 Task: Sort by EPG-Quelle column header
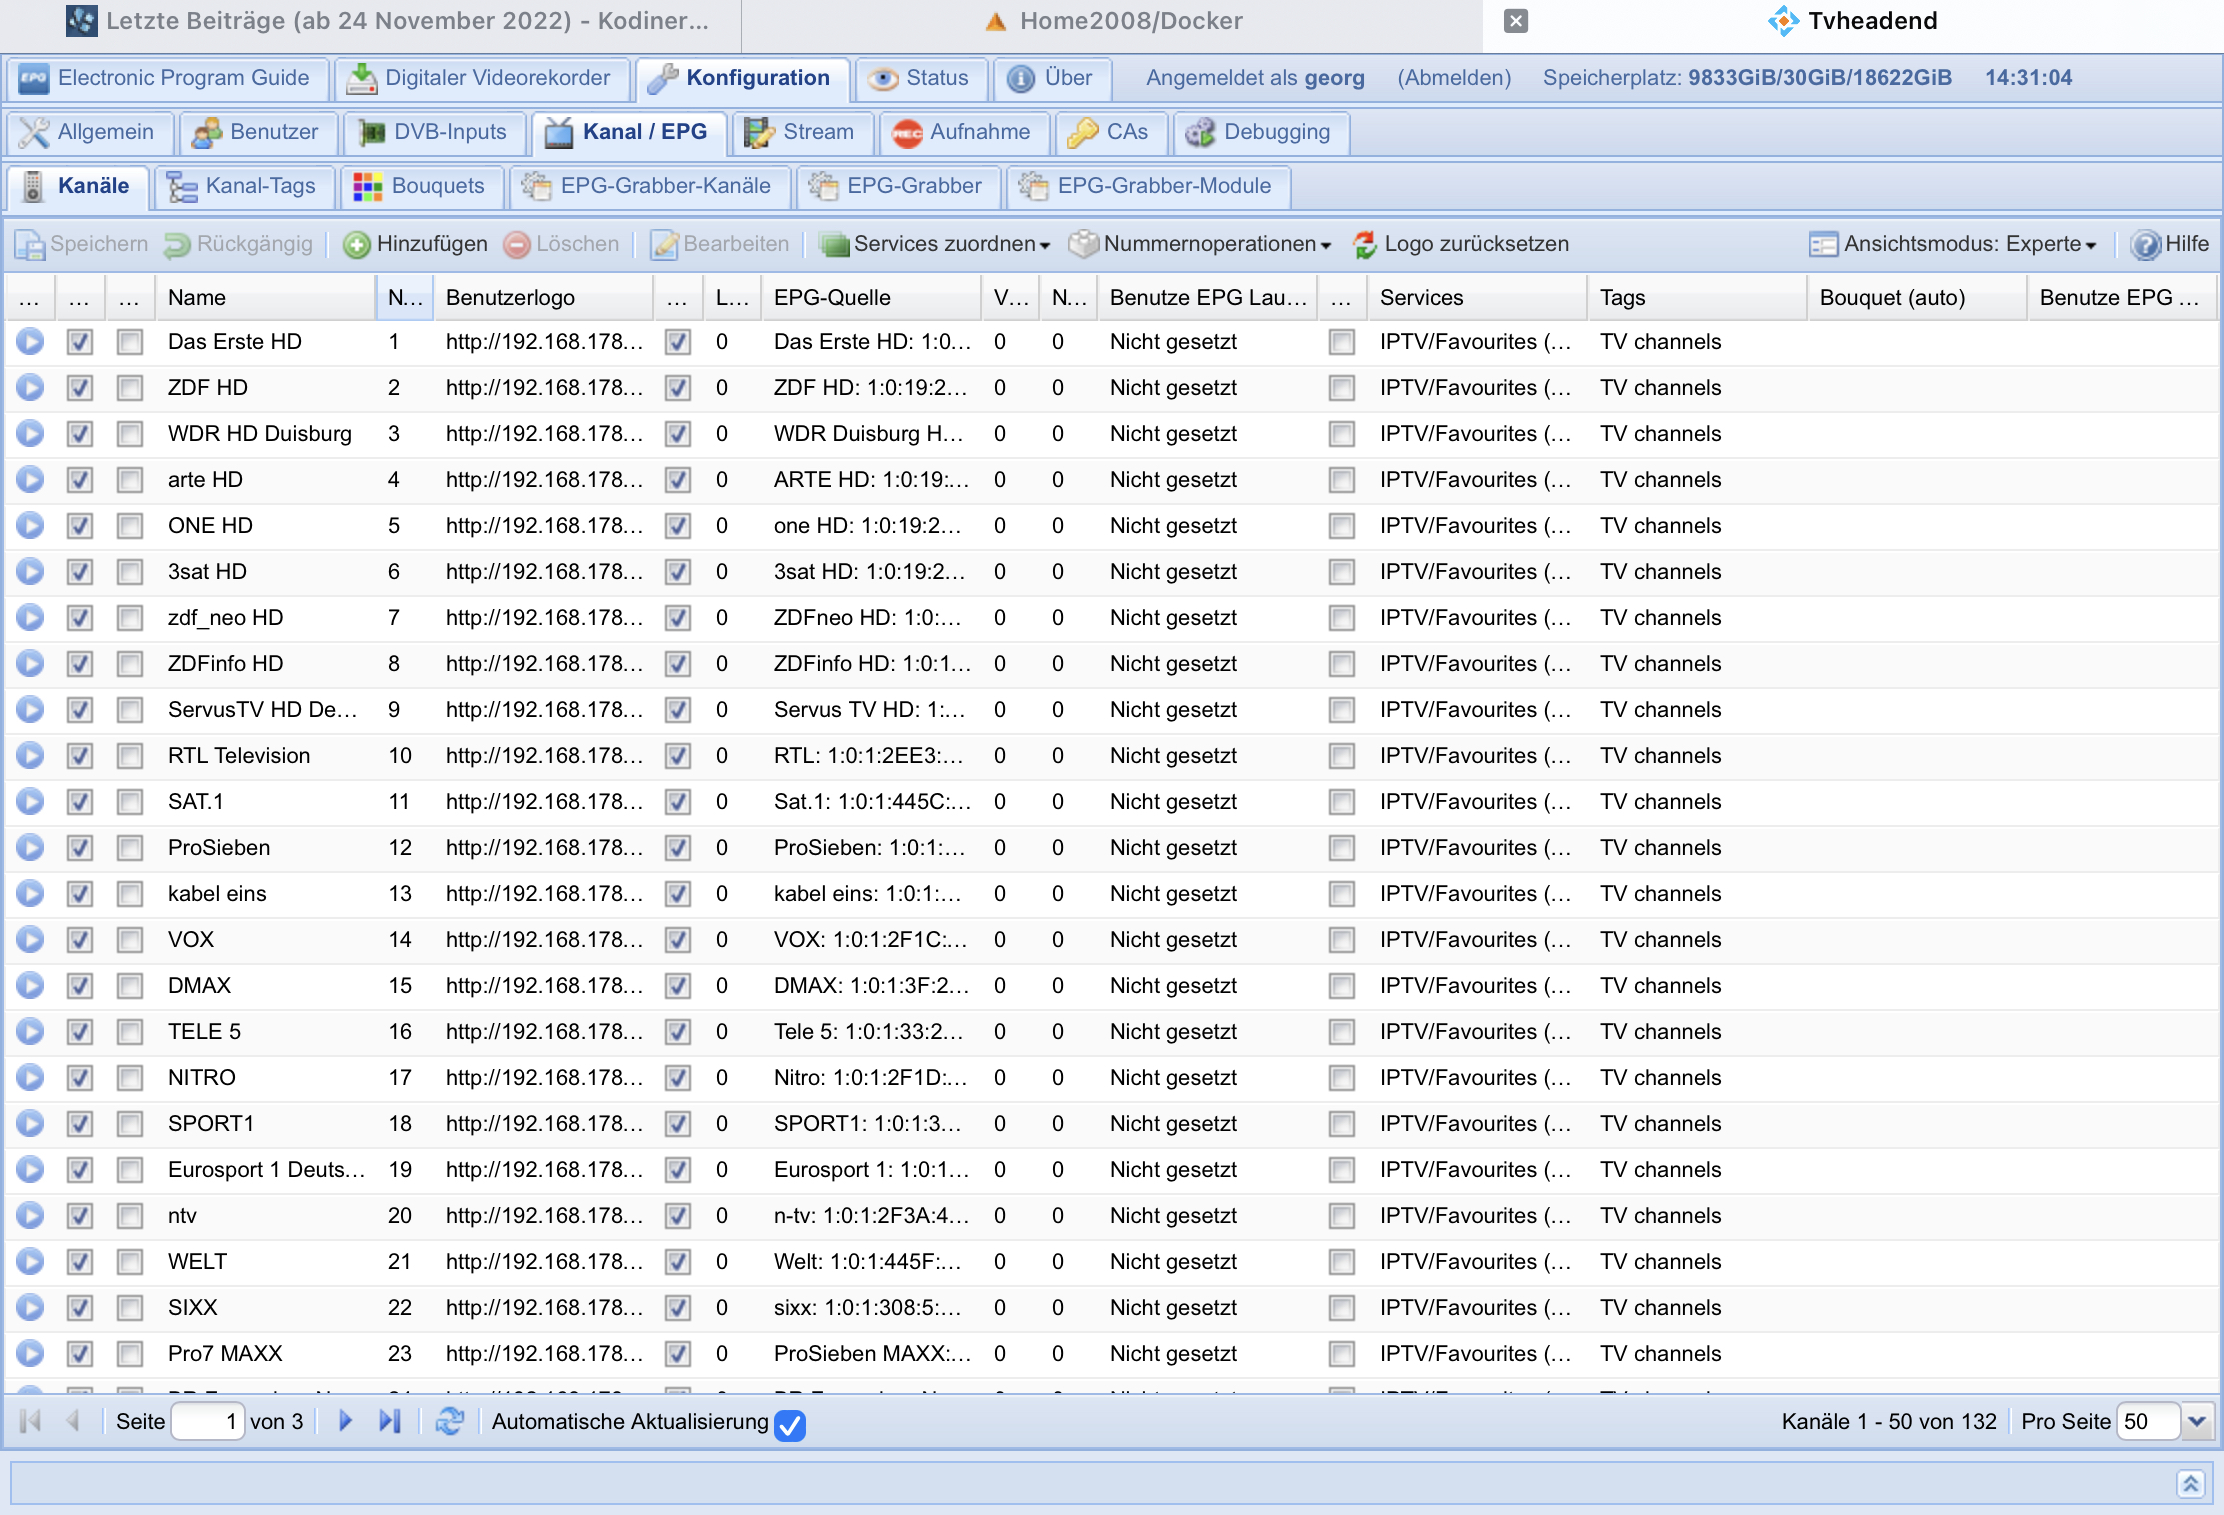tap(871, 298)
